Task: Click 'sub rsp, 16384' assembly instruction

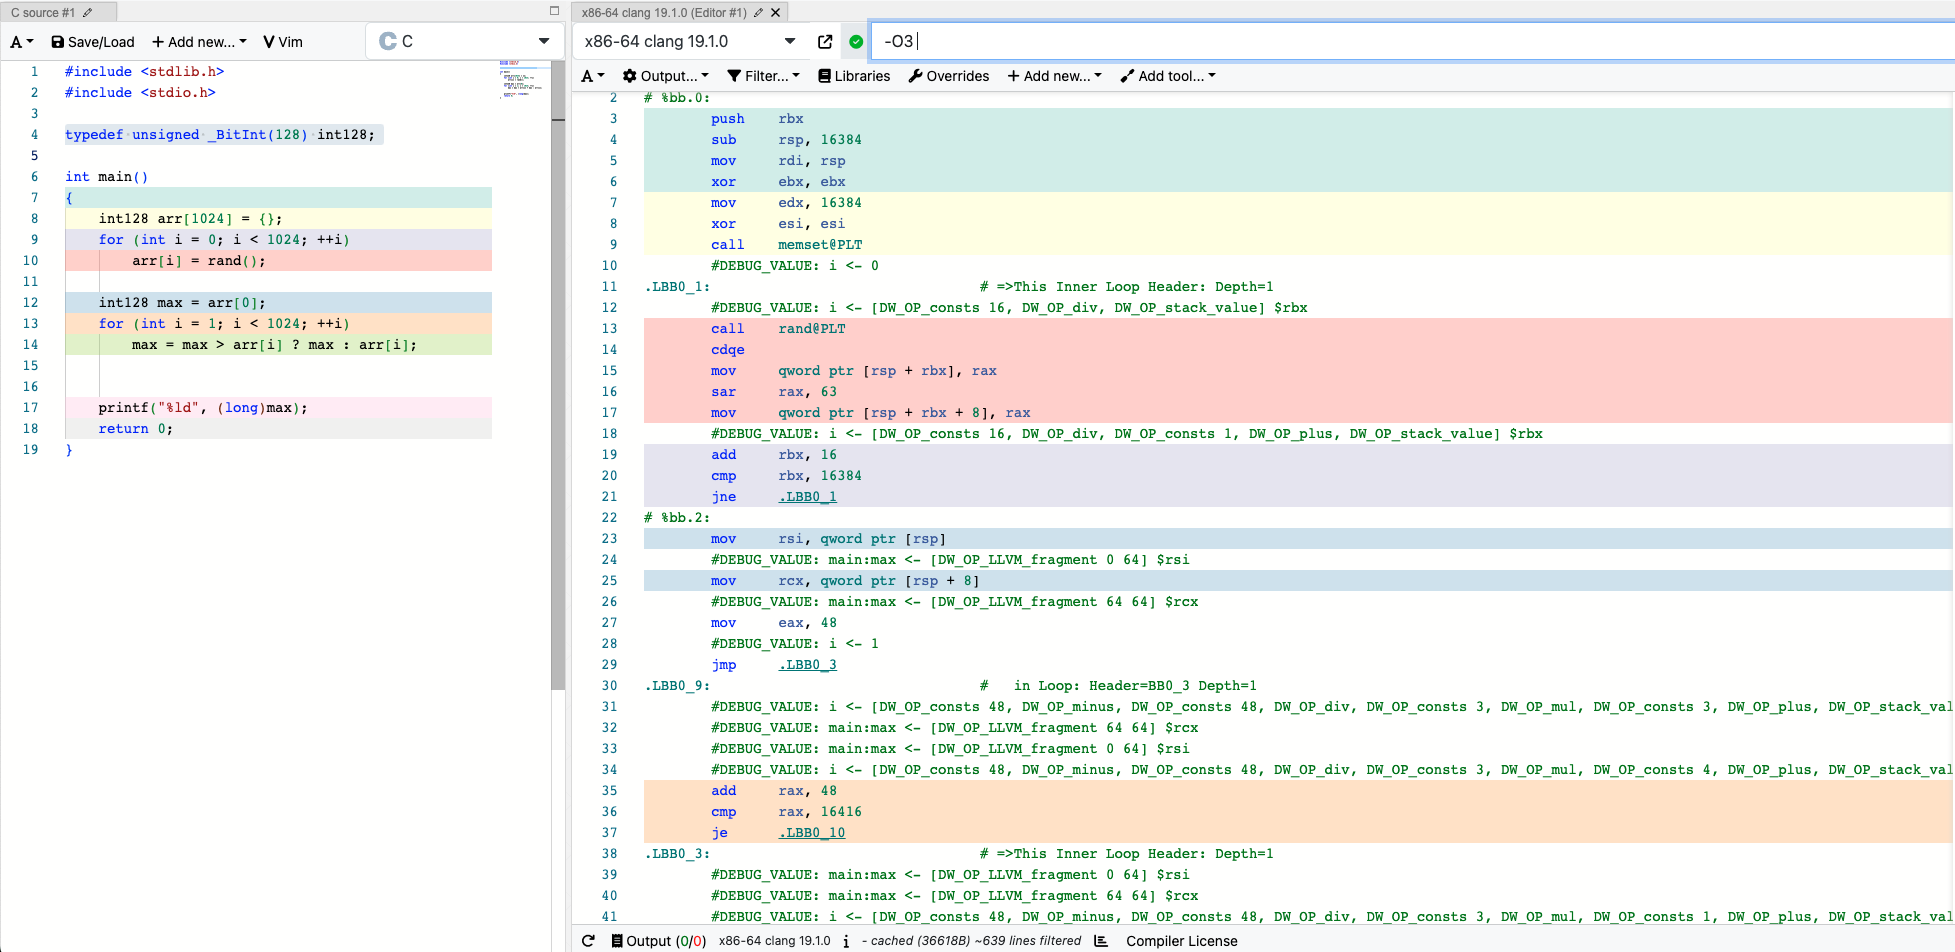Action: pos(786,140)
